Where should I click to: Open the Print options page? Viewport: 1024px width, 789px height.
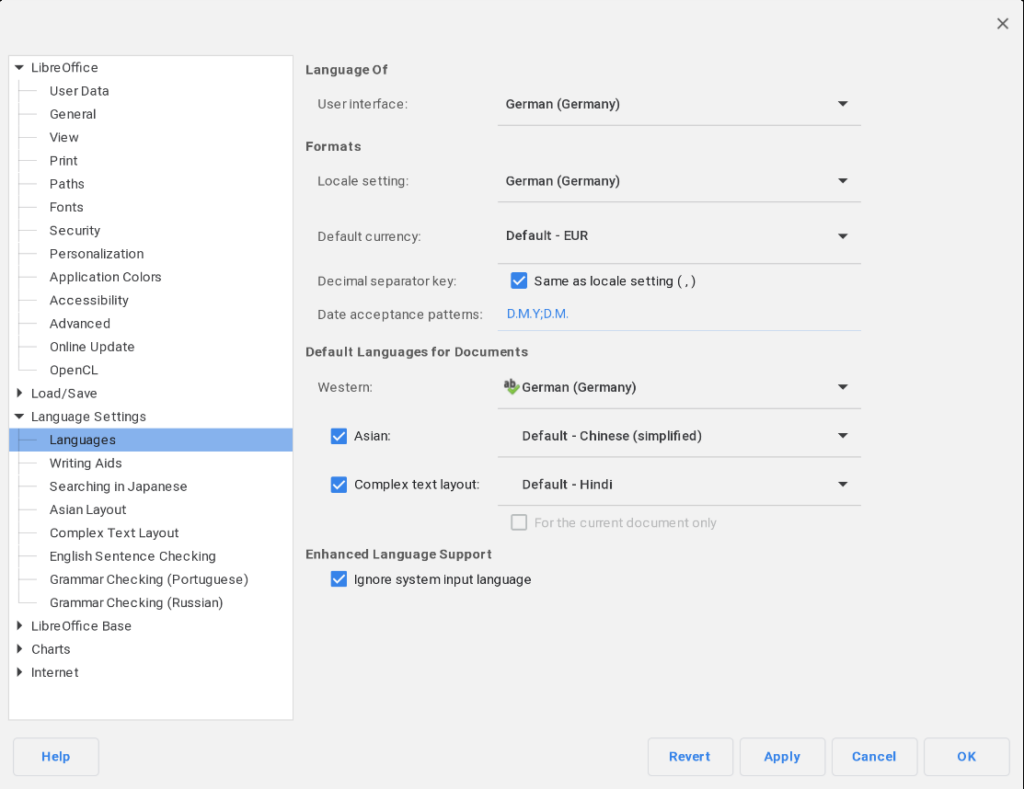pos(63,161)
